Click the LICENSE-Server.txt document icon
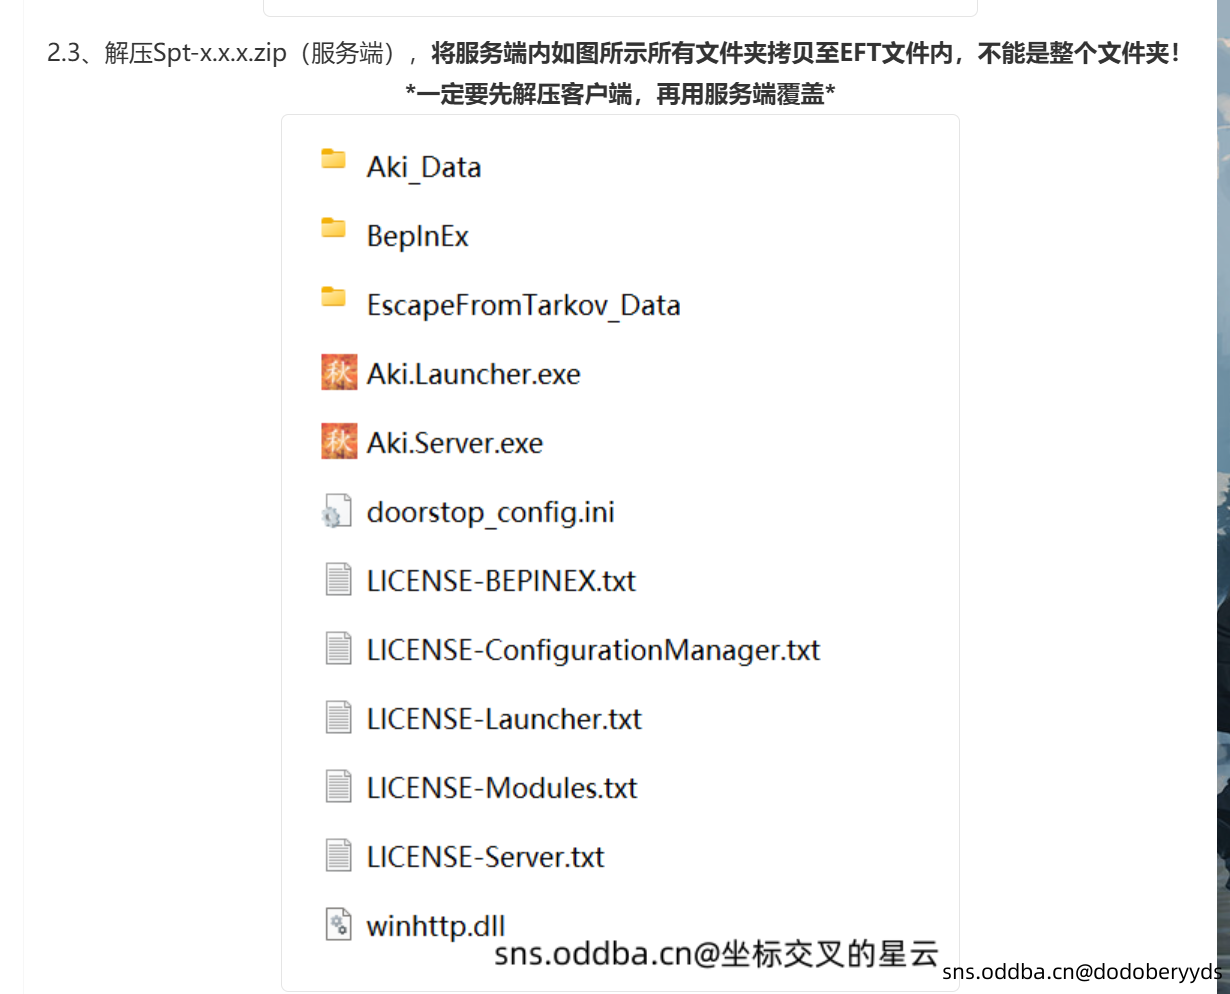The height and width of the screenshot is (994, 1230). click(x=339, y=856)
